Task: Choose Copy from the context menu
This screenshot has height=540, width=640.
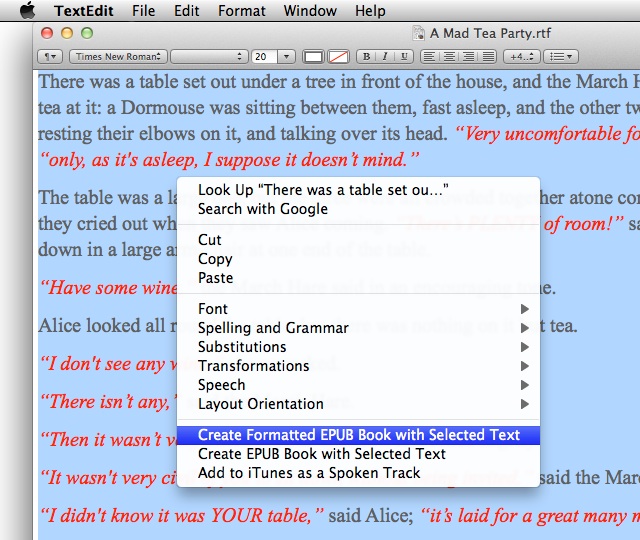Action: [358, 259]
